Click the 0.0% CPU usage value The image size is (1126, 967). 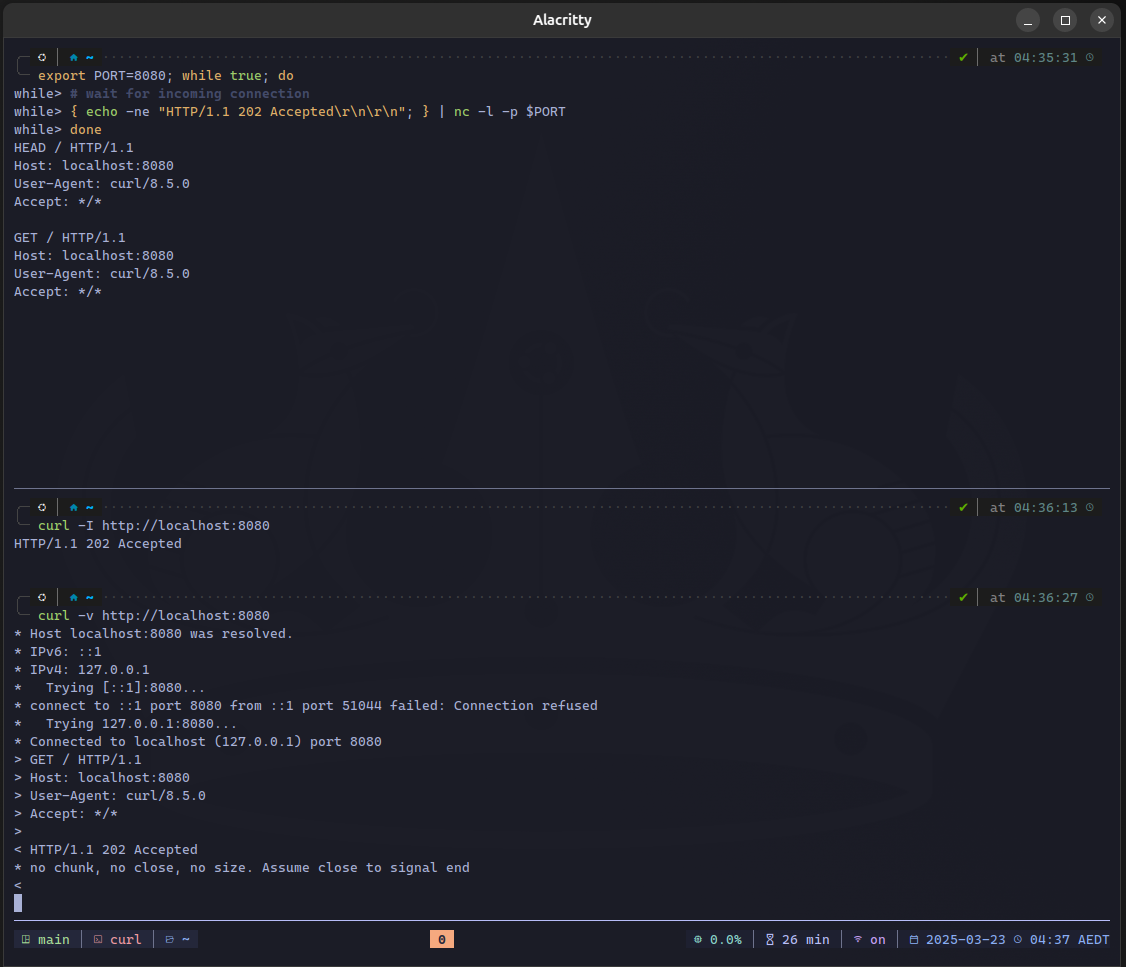[x=725, y=939]
